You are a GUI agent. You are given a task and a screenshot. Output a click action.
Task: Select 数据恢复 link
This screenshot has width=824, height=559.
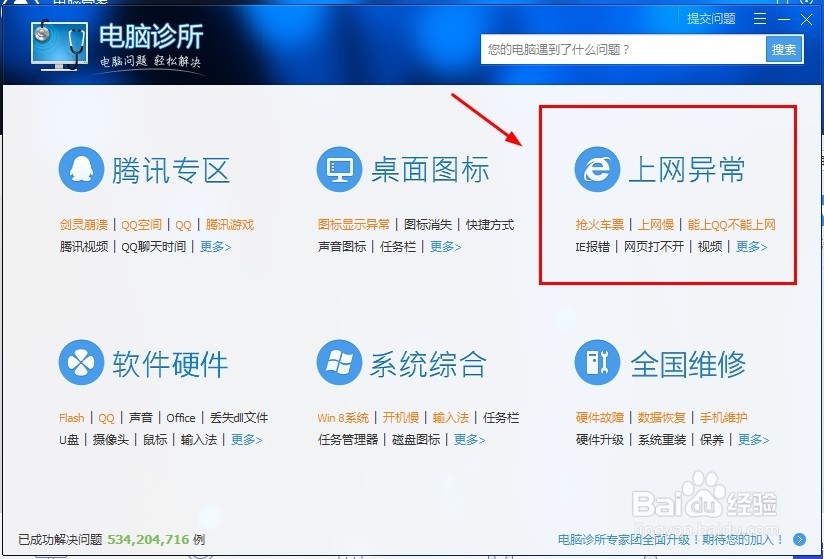point(662,418)
